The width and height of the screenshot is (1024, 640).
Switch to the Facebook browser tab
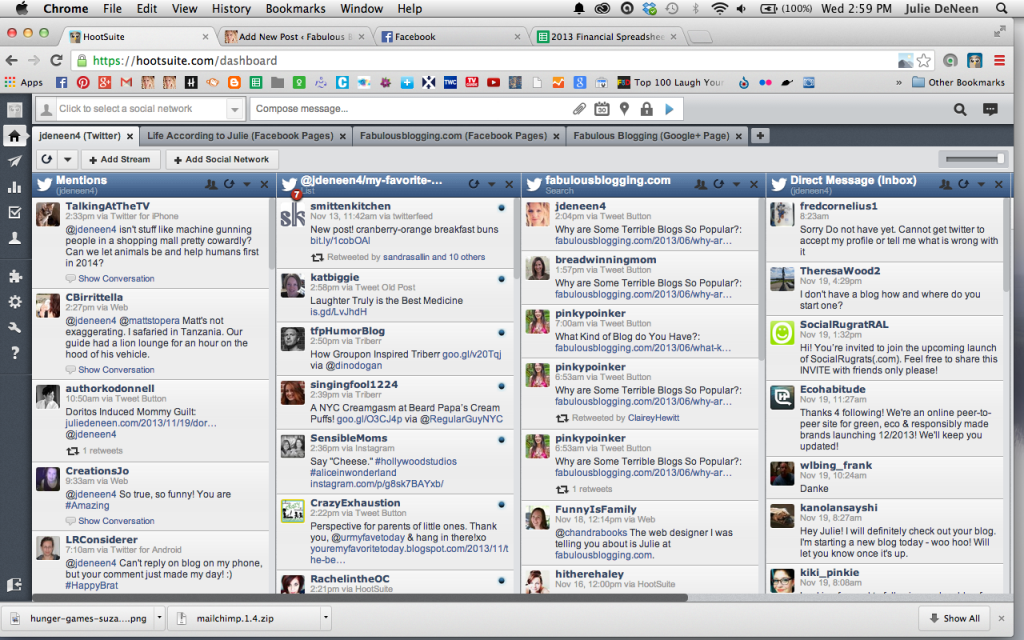(451, 37)
